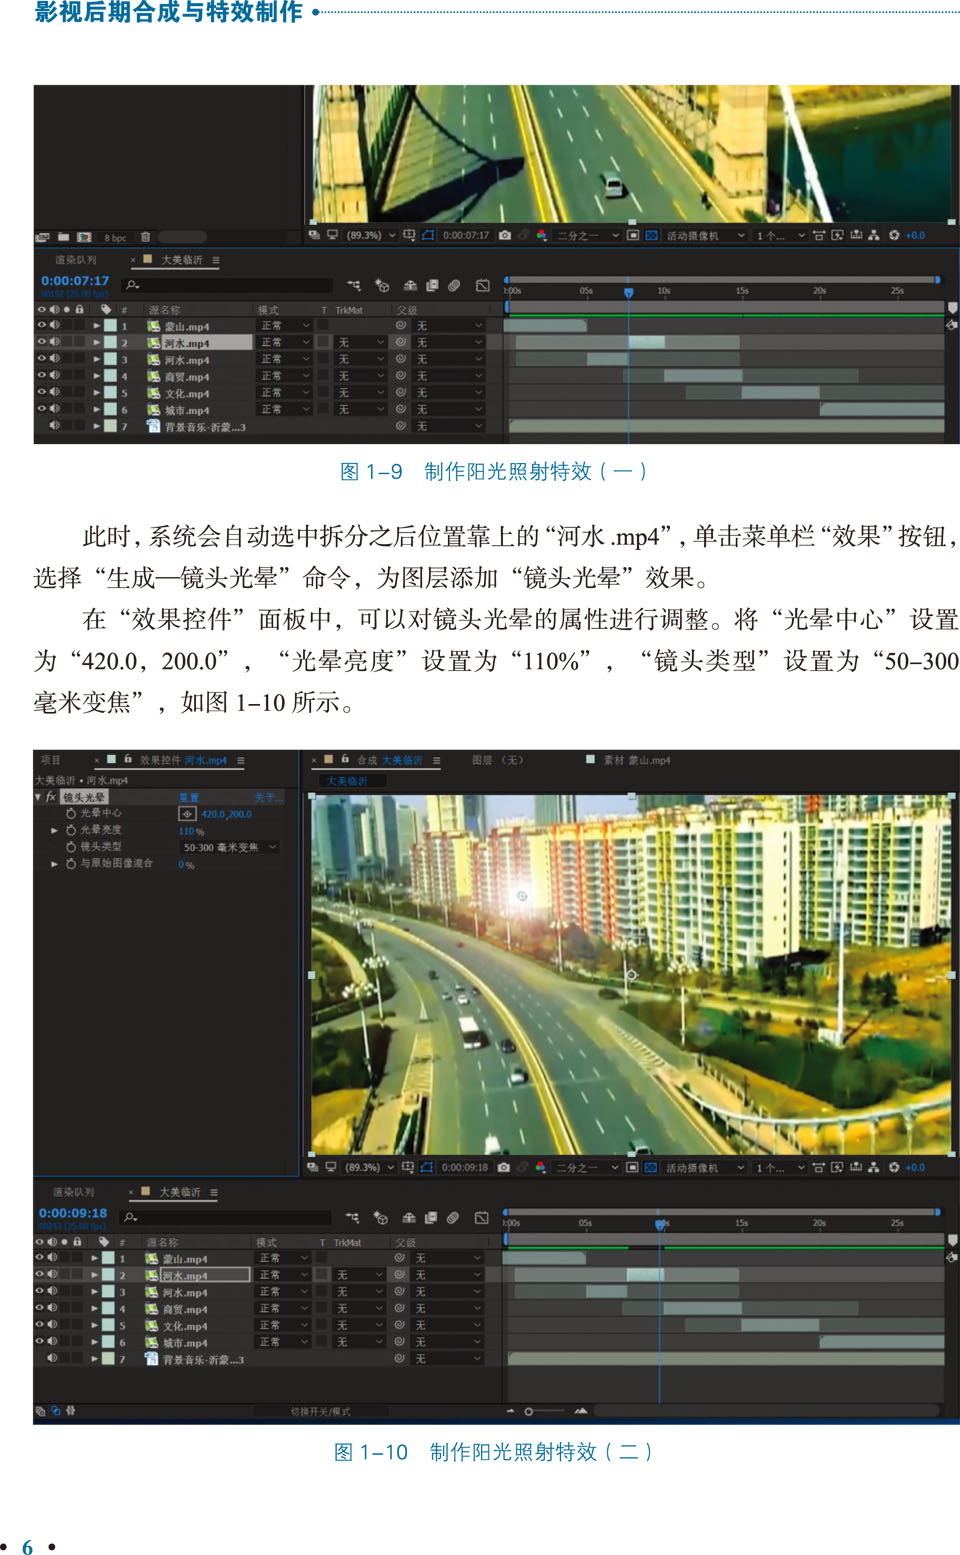Click 重置 link for 镜头光晕 effect
This screenshot has height=1555, width=960.
189,797
